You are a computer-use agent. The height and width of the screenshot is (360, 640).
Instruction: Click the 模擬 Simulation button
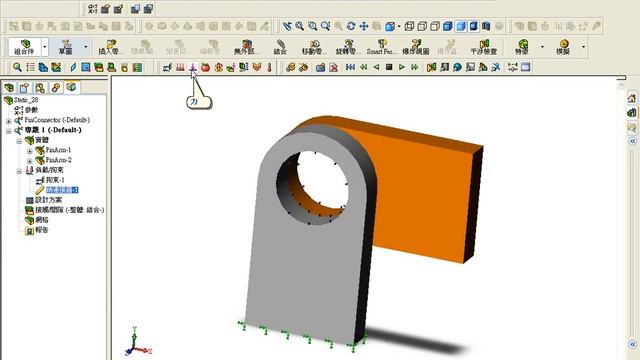click(x=563, y=47)
